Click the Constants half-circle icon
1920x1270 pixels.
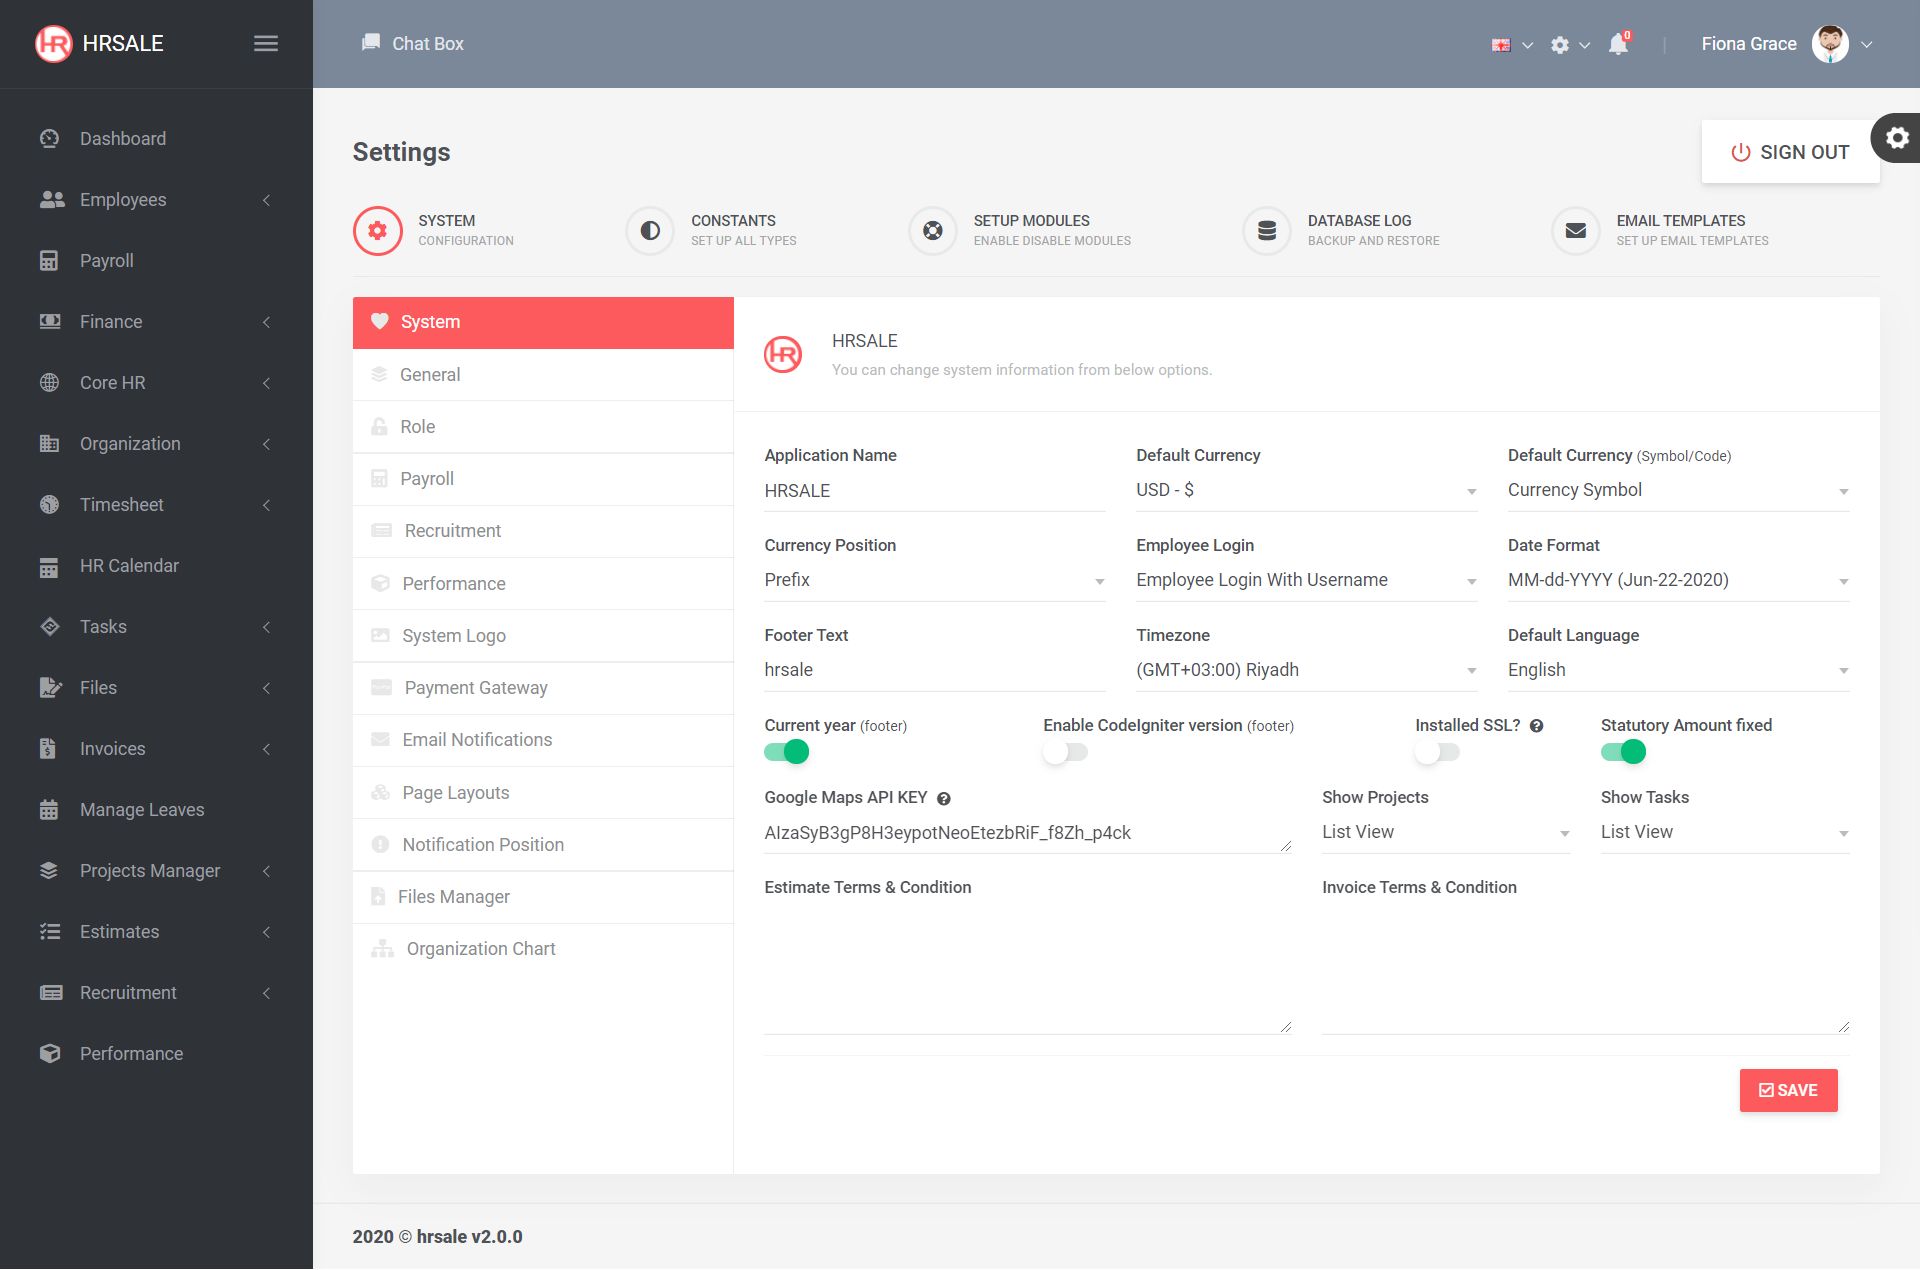pos(650,231)
